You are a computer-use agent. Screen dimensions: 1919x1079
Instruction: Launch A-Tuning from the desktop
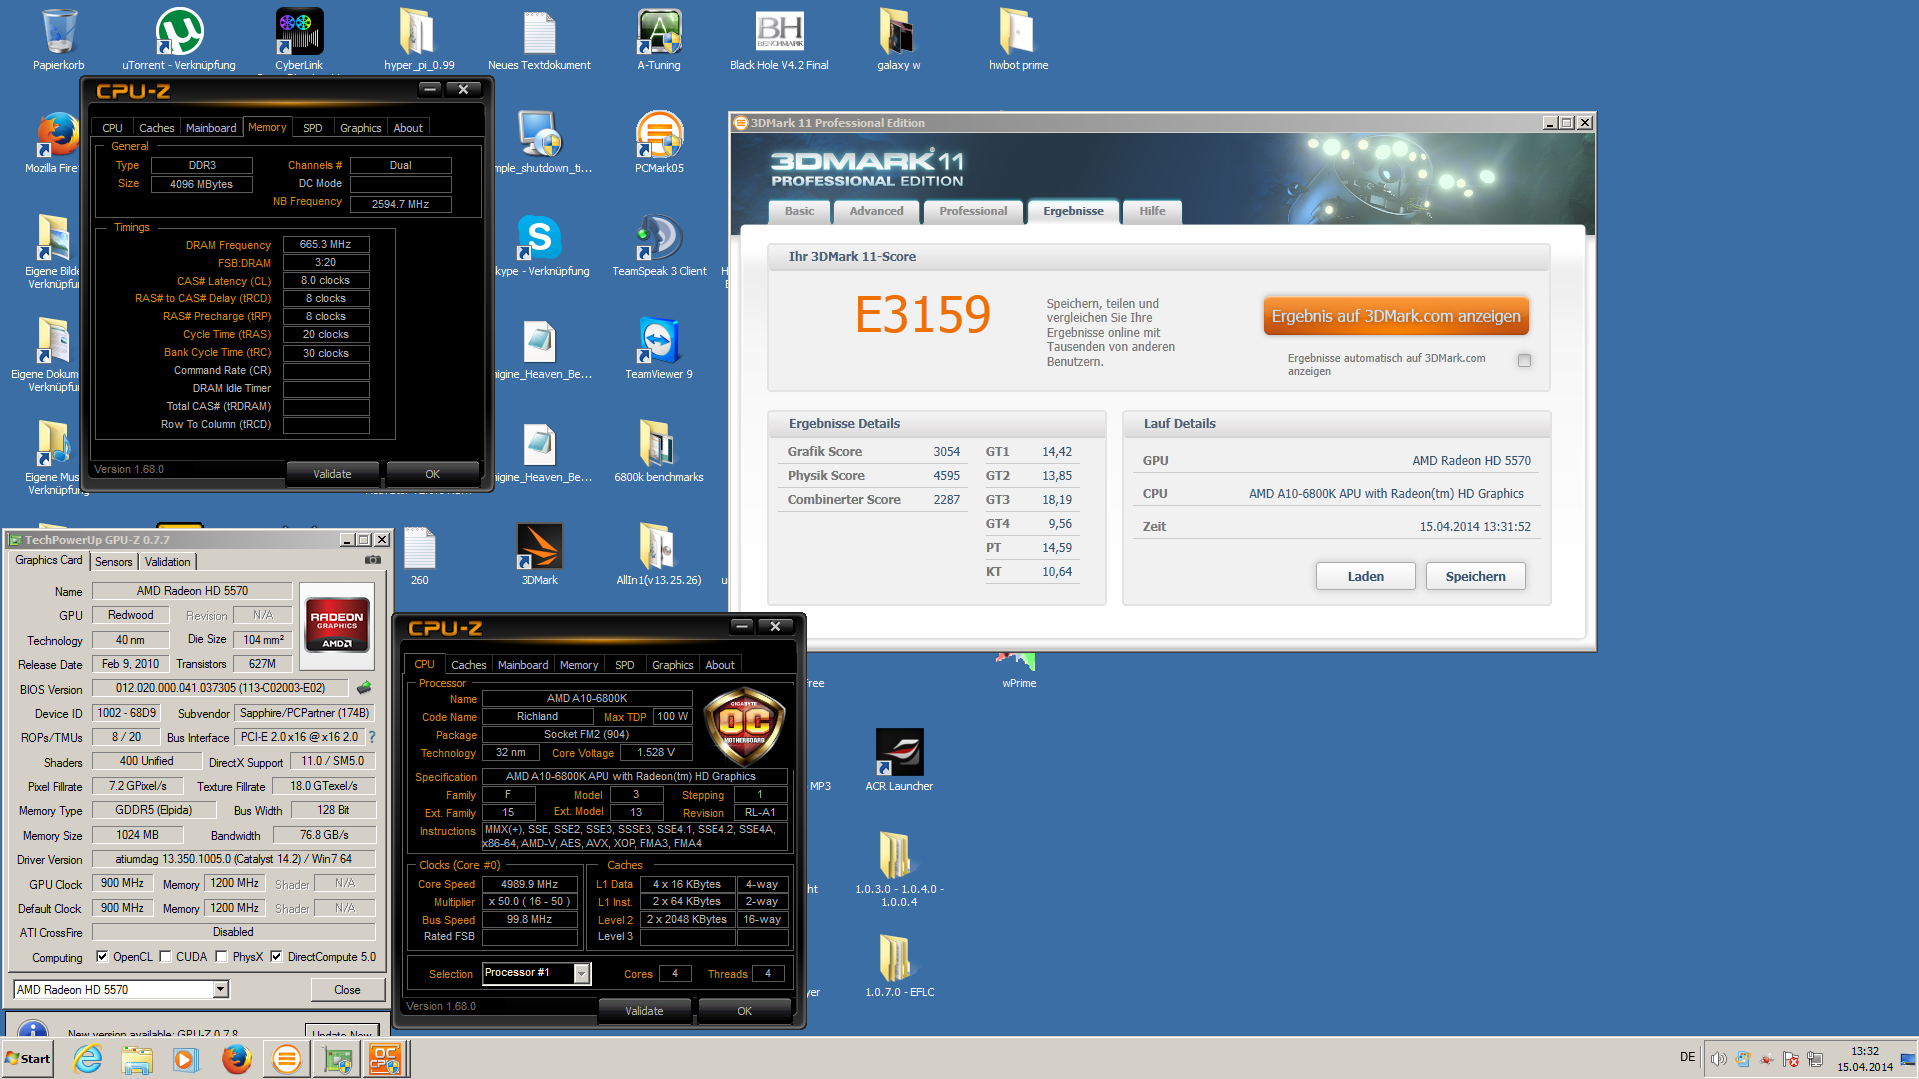pyautogui.click(x=659, y=40)
